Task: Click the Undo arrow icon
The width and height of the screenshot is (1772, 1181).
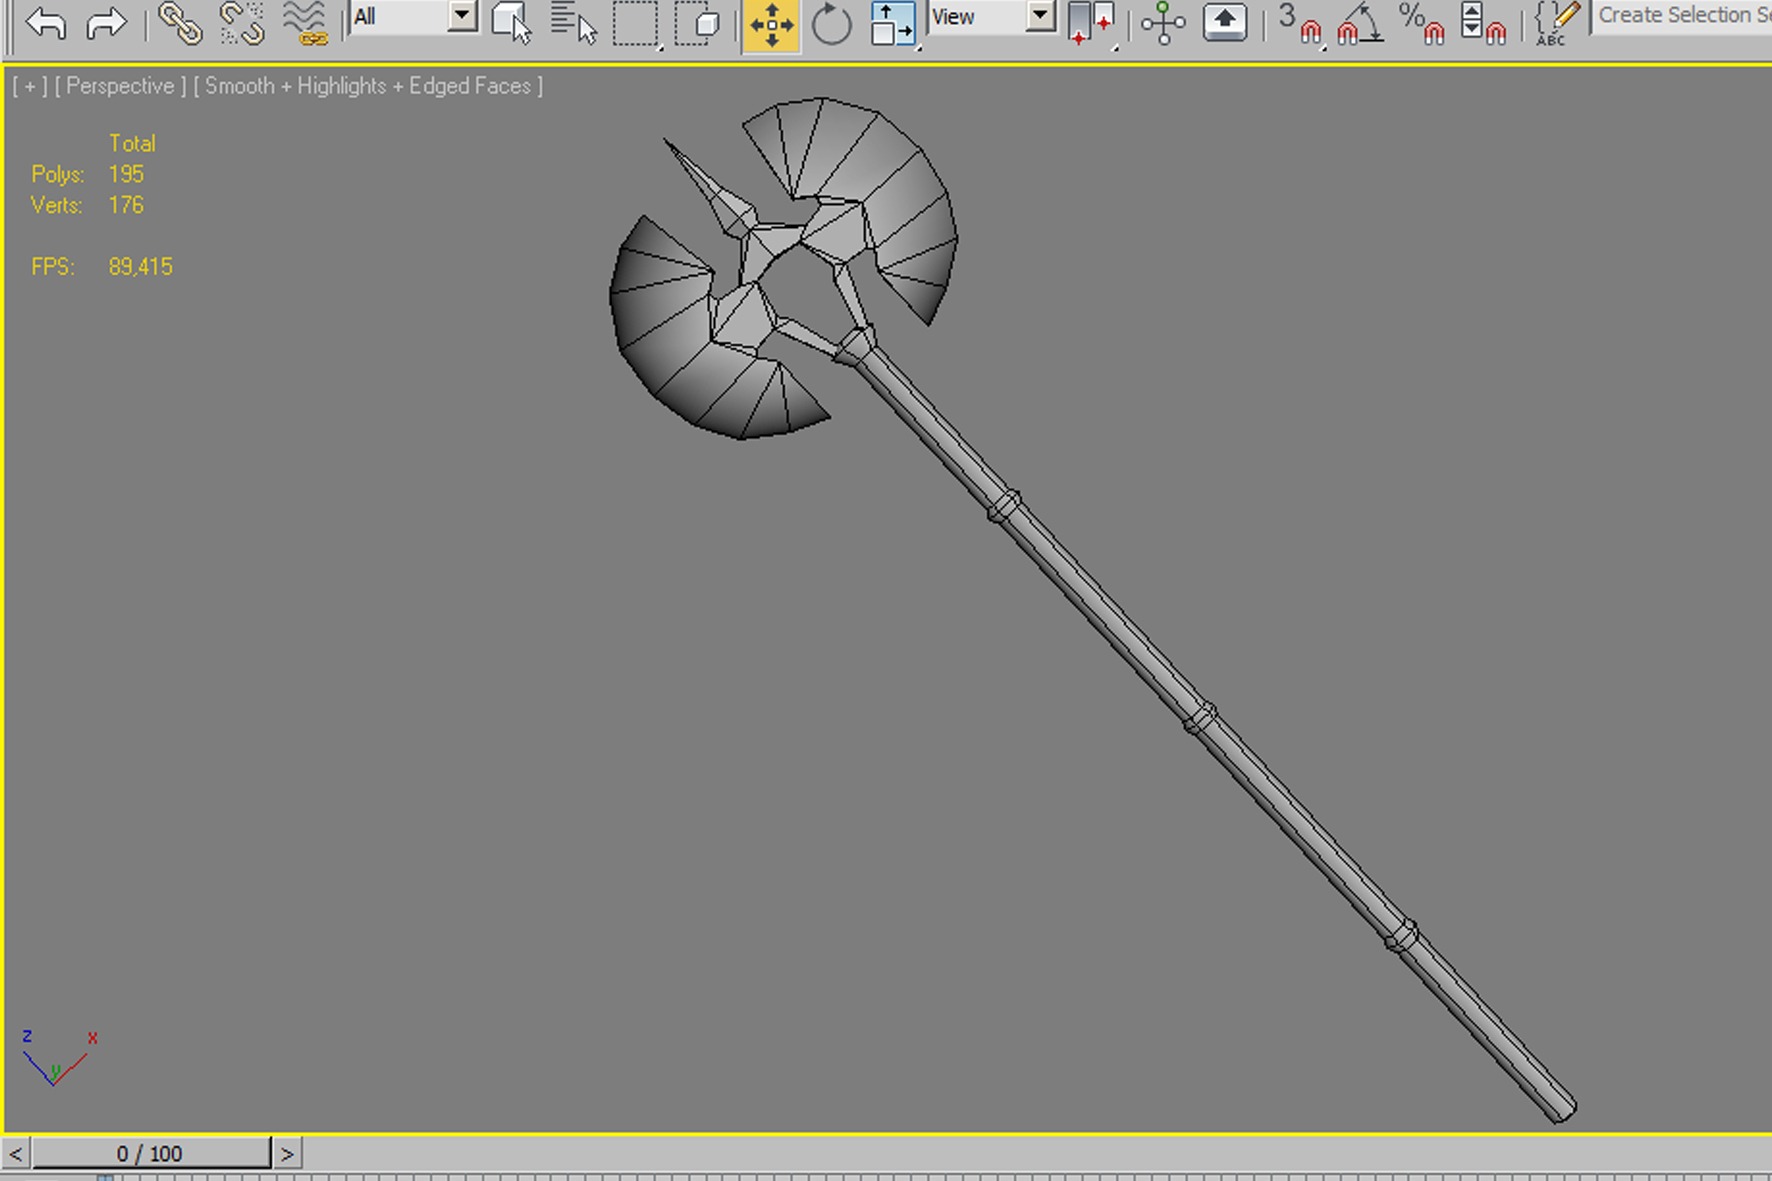Action: [x=46, y=23]
